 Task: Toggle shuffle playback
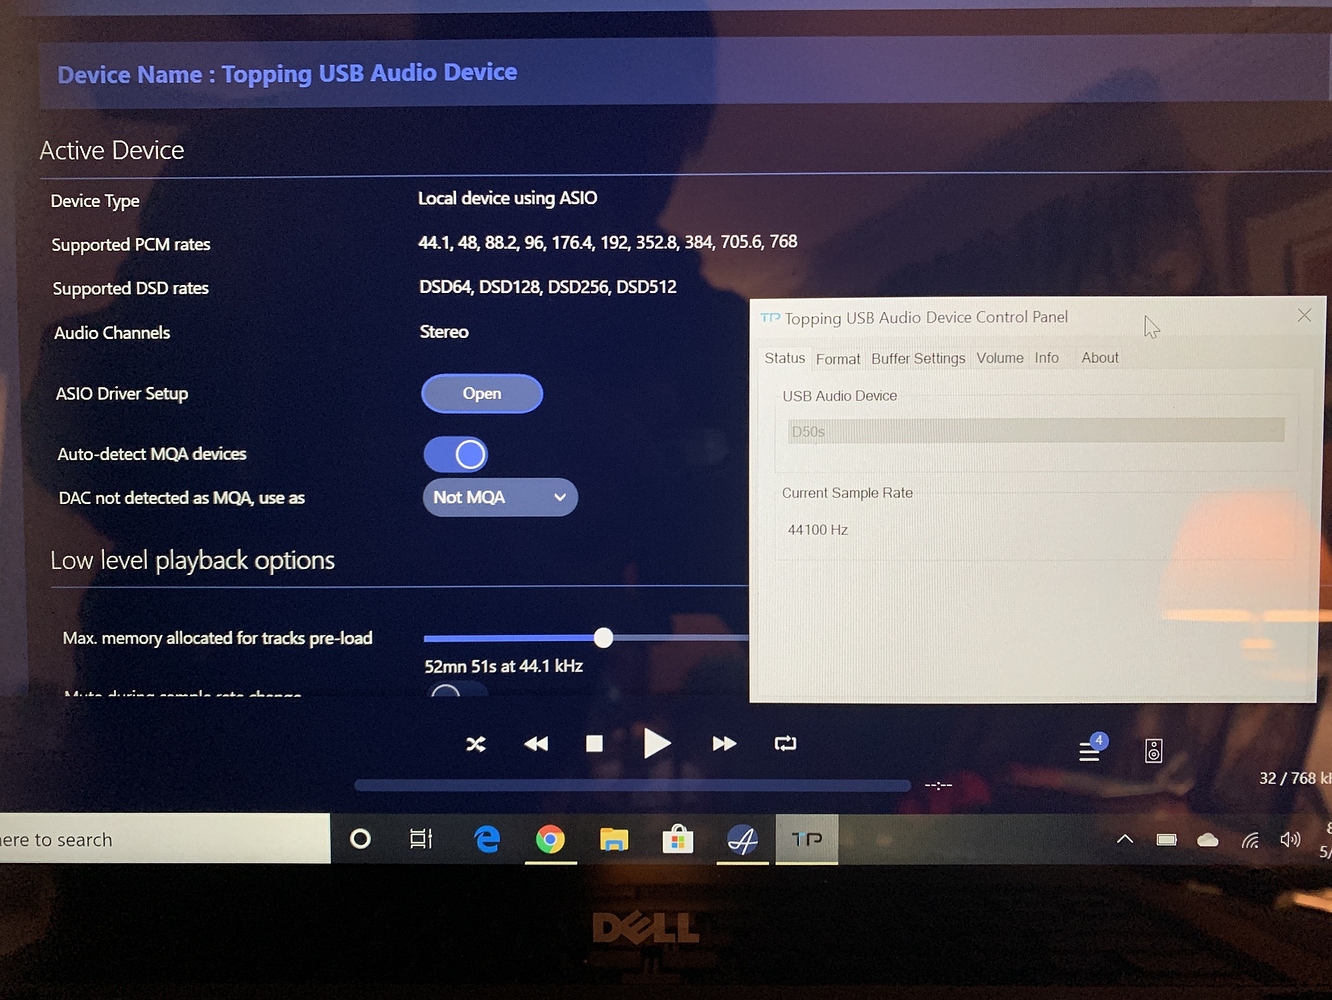(x=476, y=744)
